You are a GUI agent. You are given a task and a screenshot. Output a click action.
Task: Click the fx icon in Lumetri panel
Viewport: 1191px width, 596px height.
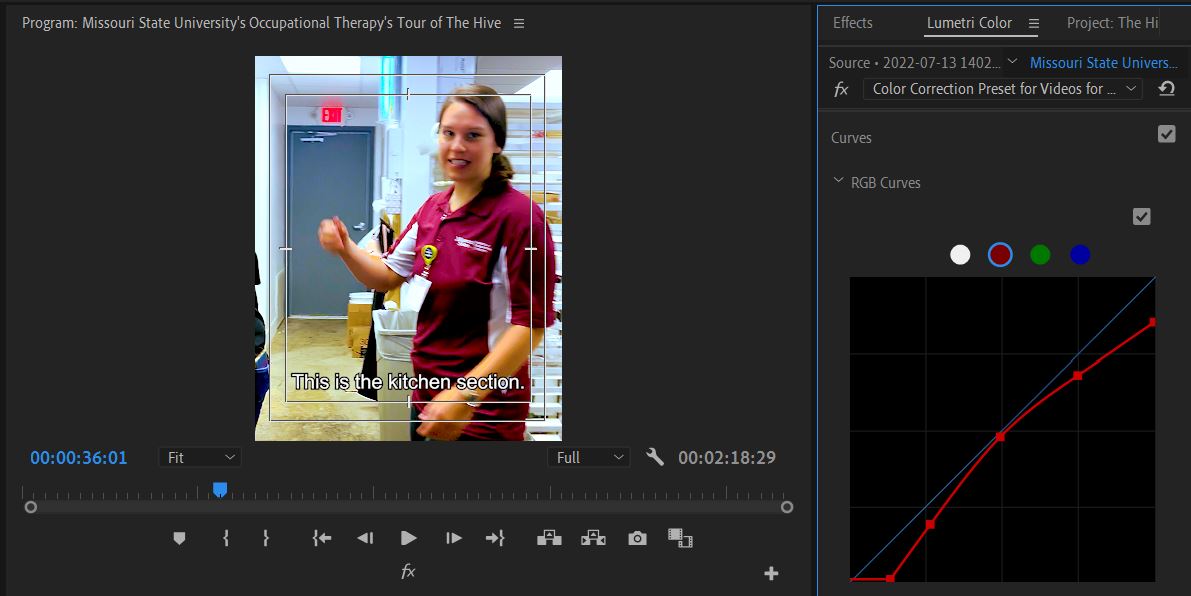(842, 90)
